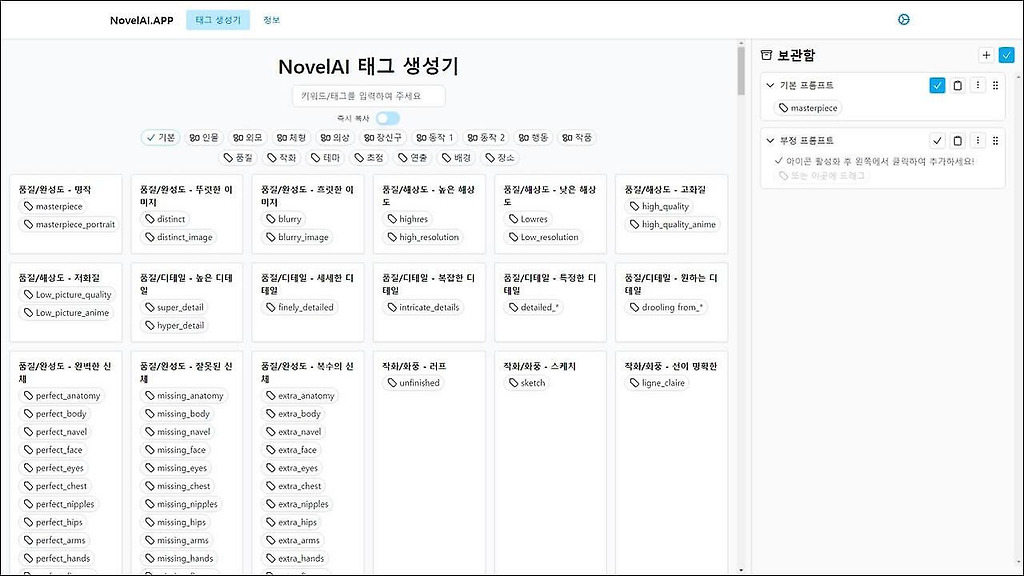Add the blurry tag
Image resolution: width=1024 pixels, height=576 pixels.
(x=283, y=219)
